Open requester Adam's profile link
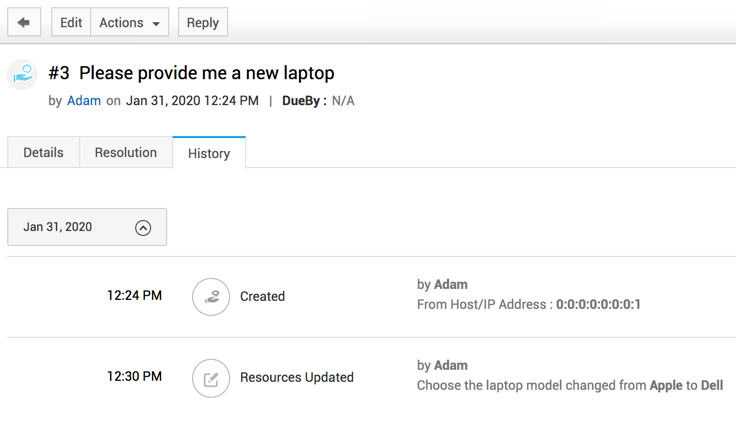Screen dimensions: 736x436 pos(84,100)
